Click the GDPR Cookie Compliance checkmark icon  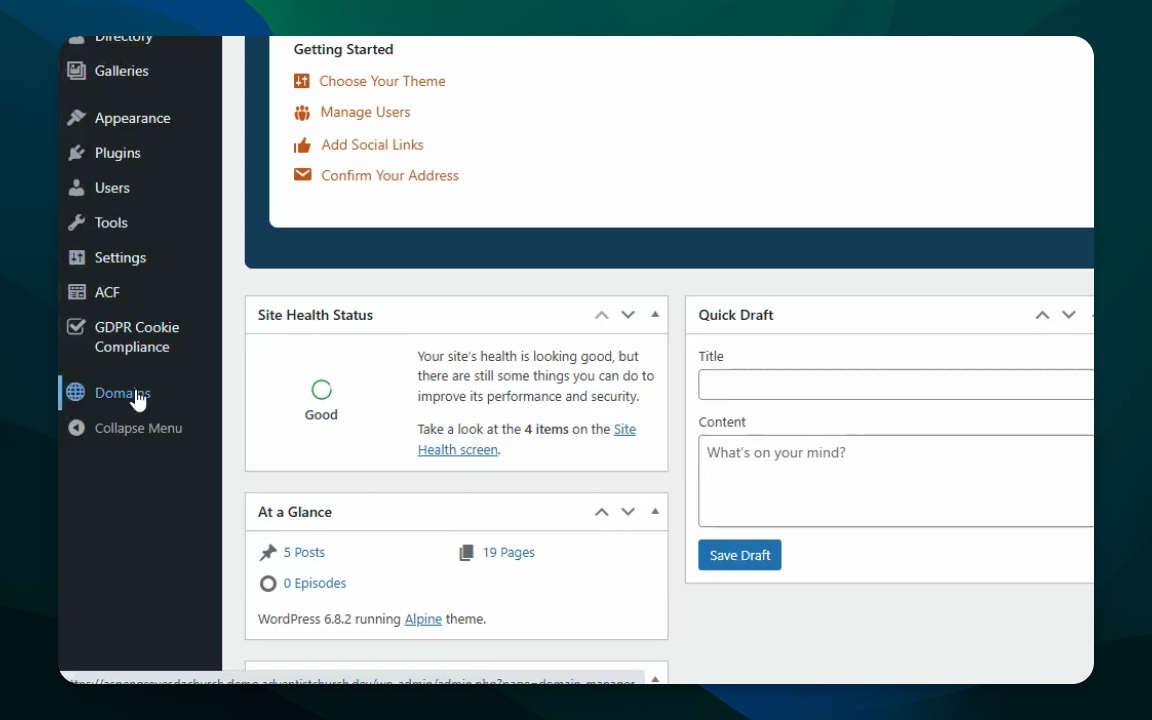tap(76, 326)
